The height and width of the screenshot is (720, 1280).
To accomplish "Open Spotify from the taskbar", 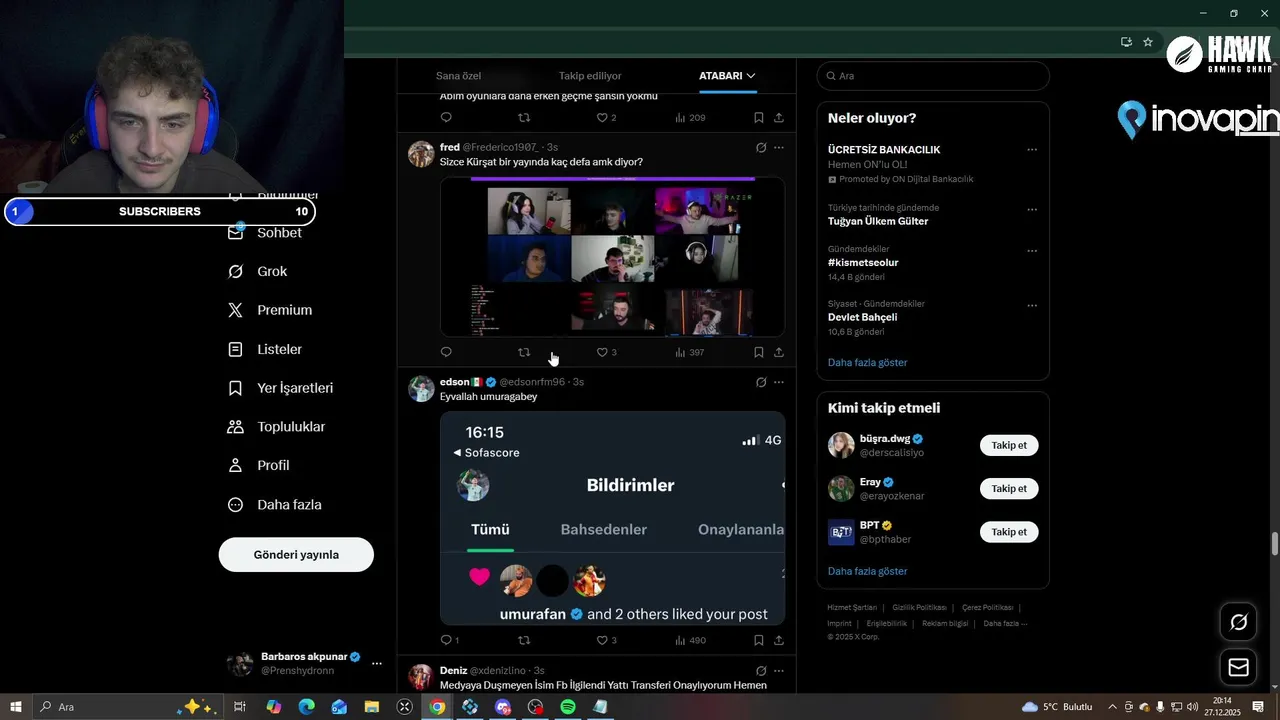I will pyautogui.click(x=568, y=707).
